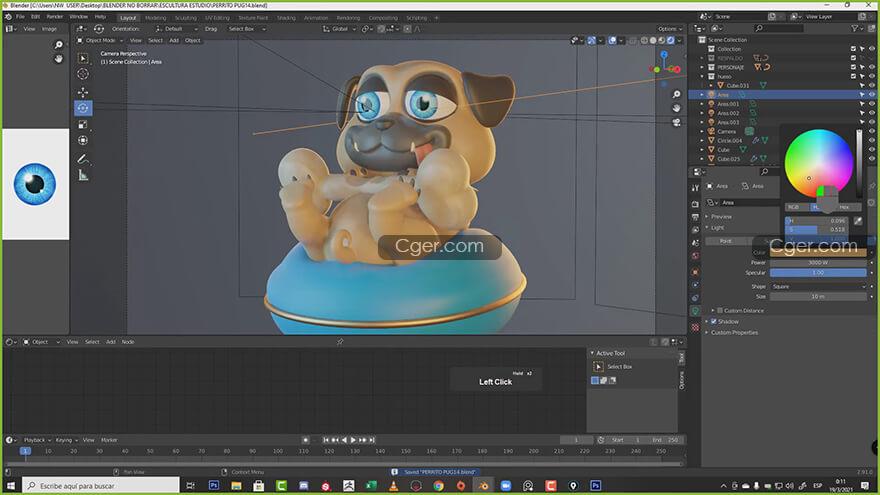Viewport: 880px width, 495px height.
Task: Open the Orientation Default dropdown
Action: click(x=177, y=29)
